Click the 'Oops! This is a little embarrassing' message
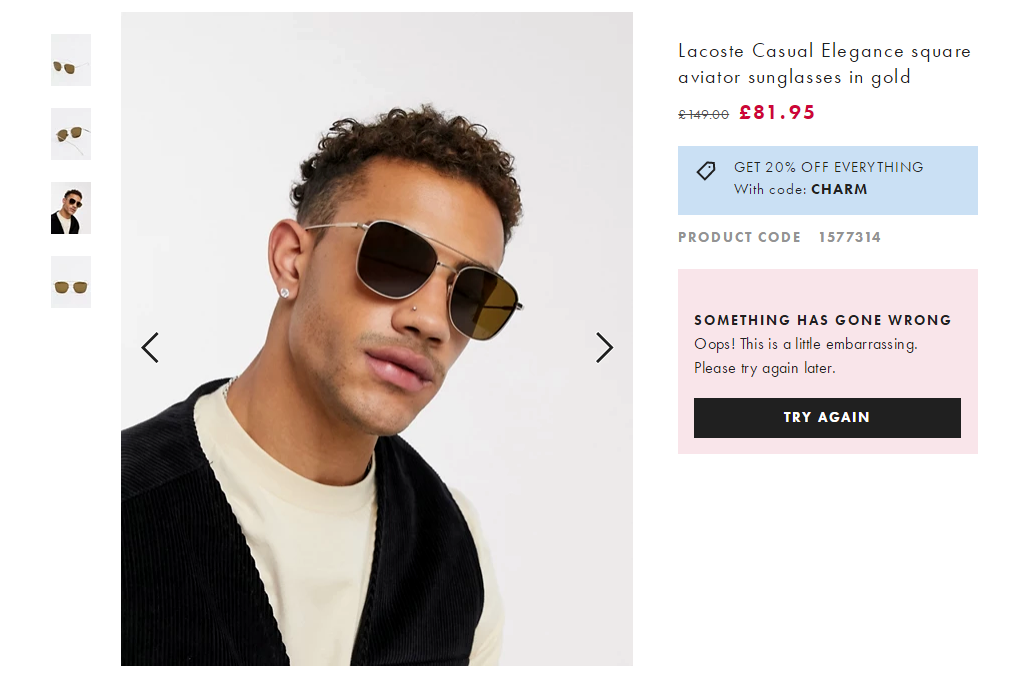 coord(805,344)
